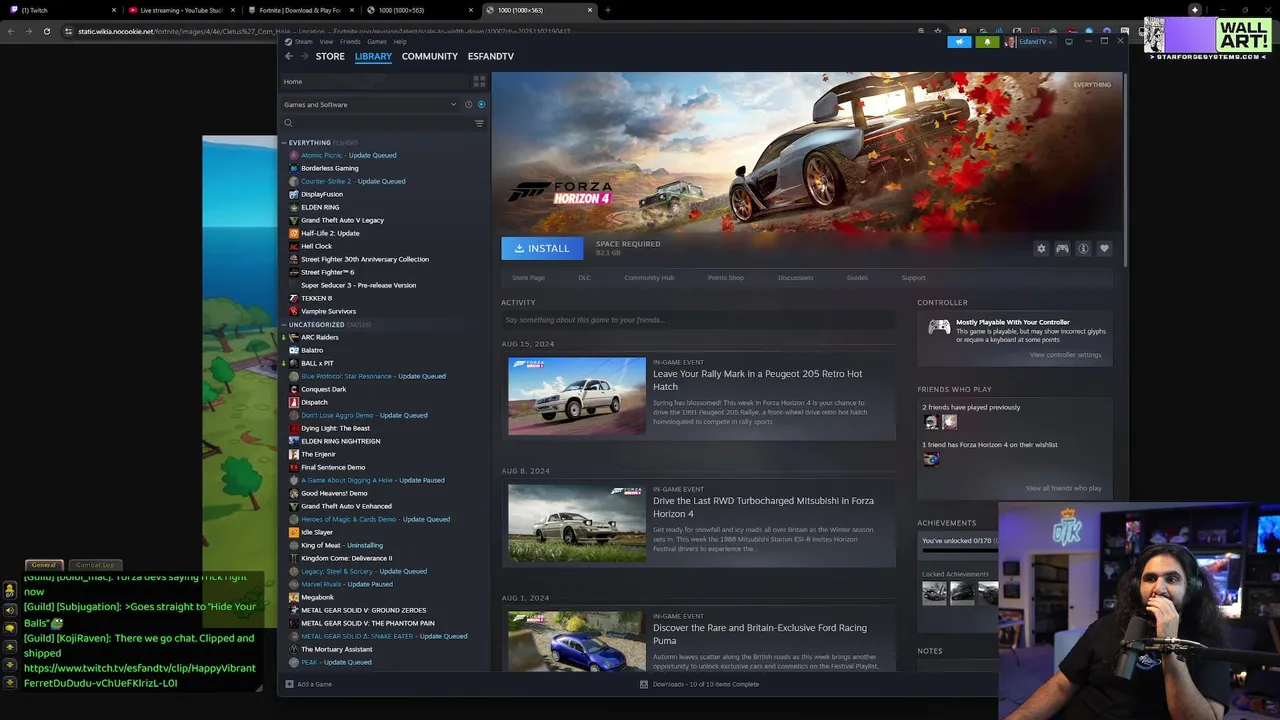Go back with Steam's back arrow
This screenshot has width=1280, height=720.
tap(289, 56)
